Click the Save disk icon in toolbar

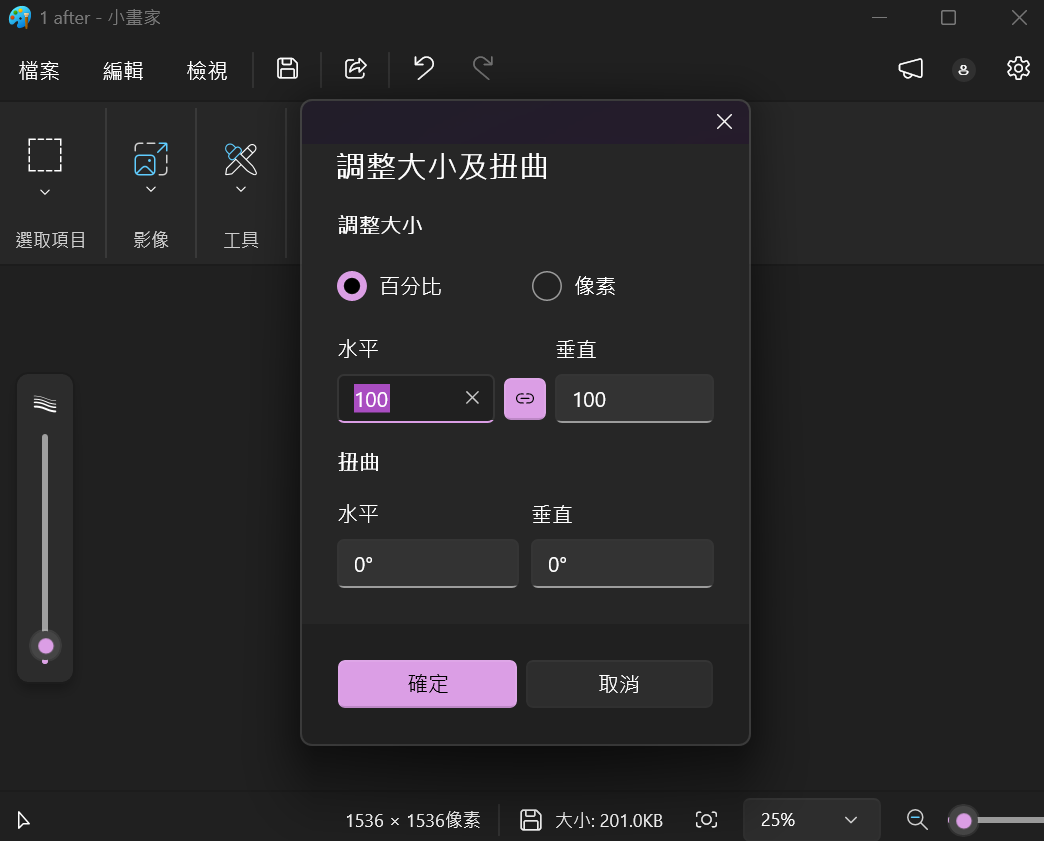pos(288,69)
